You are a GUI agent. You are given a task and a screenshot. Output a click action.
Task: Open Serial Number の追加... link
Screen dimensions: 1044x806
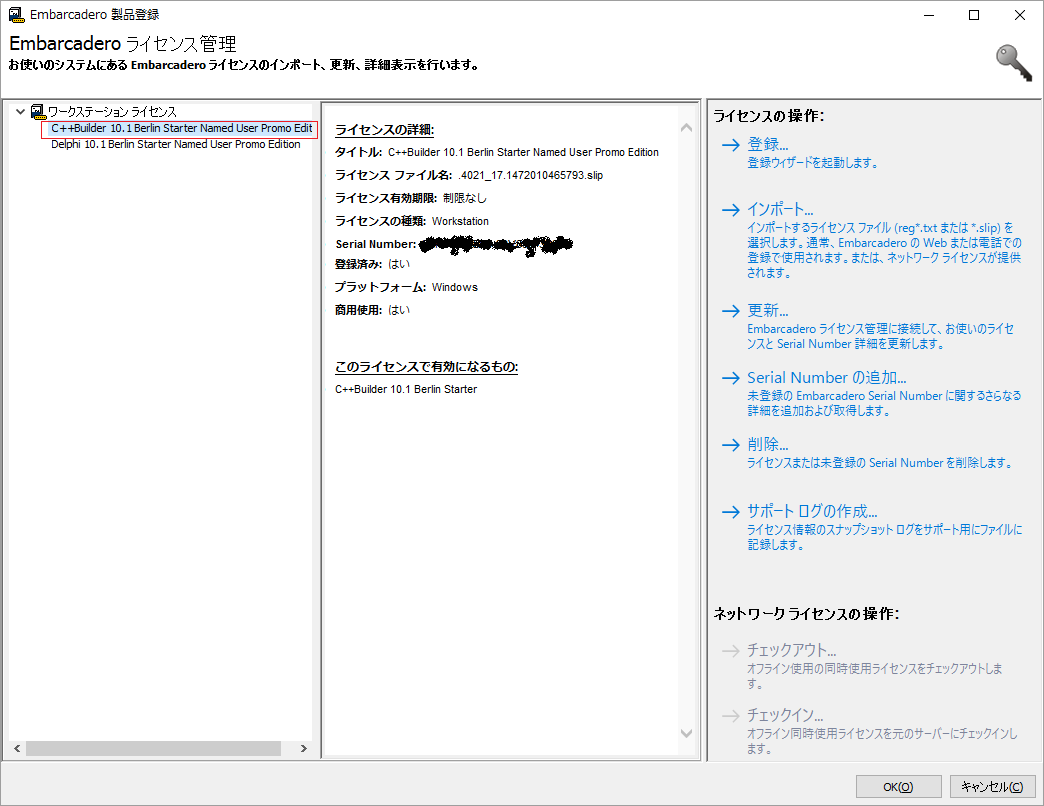[826, 378]
